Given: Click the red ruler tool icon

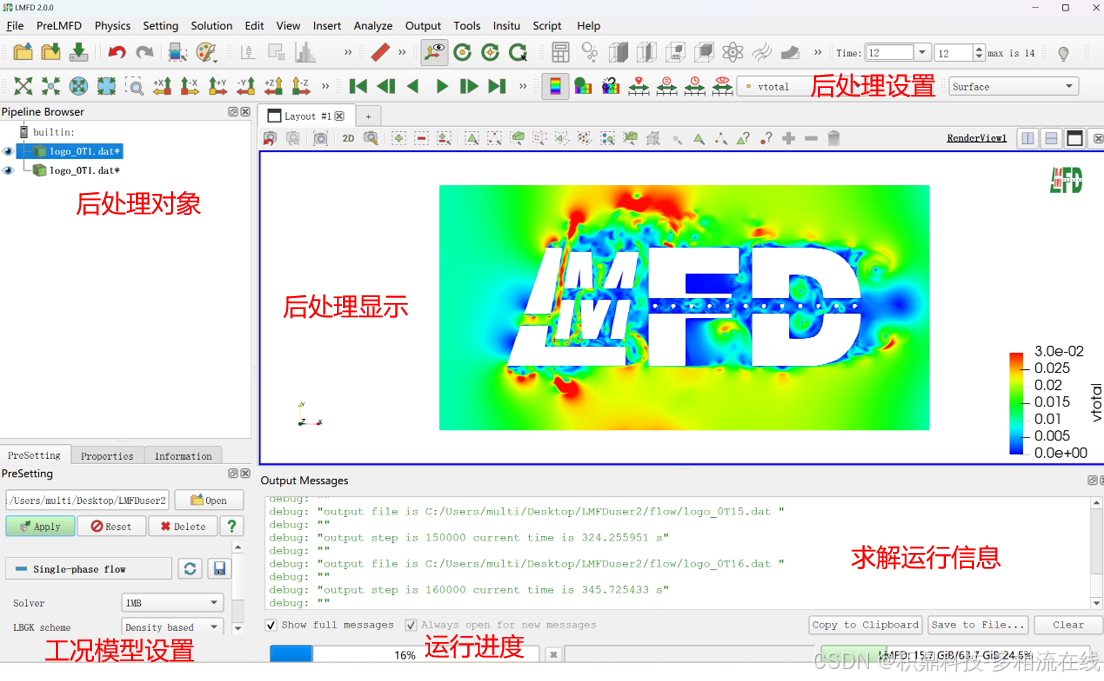Looking at the screenshot, I should click(380, 52).
